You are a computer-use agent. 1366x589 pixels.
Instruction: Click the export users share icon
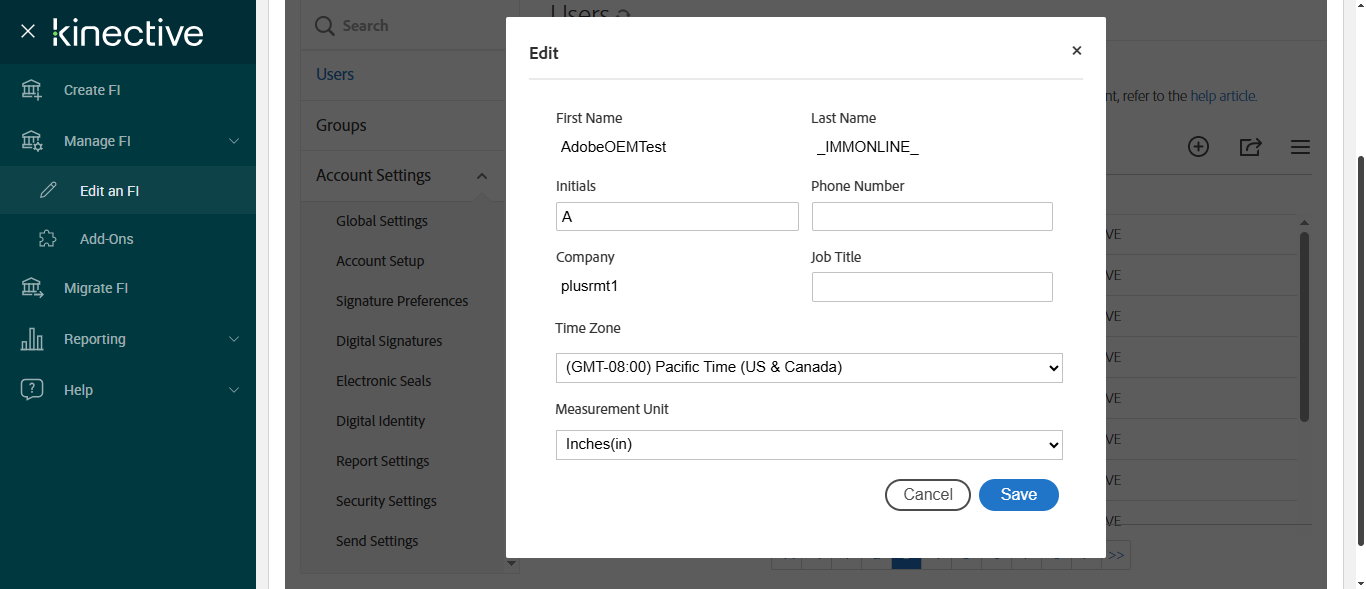pos(1250,147)
